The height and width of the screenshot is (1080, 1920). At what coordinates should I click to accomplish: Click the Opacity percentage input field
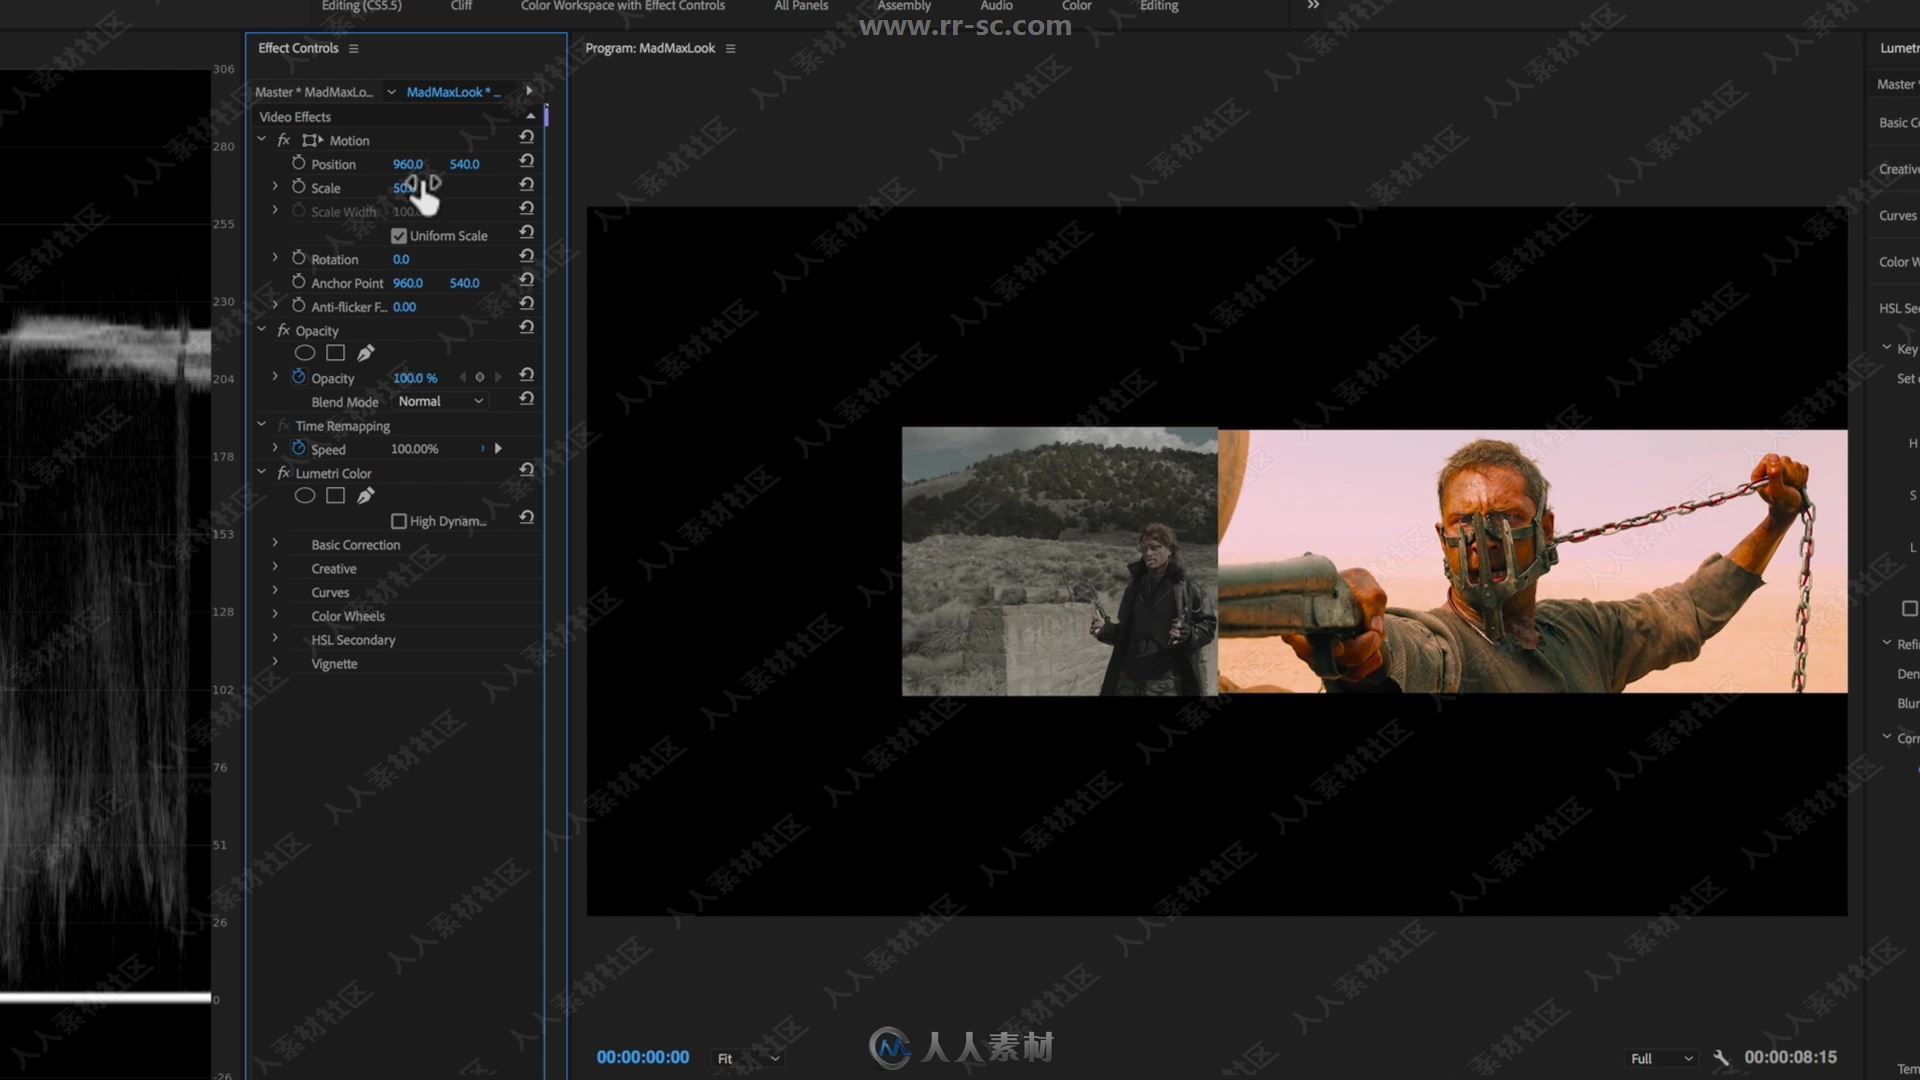(x=413, y=377)
